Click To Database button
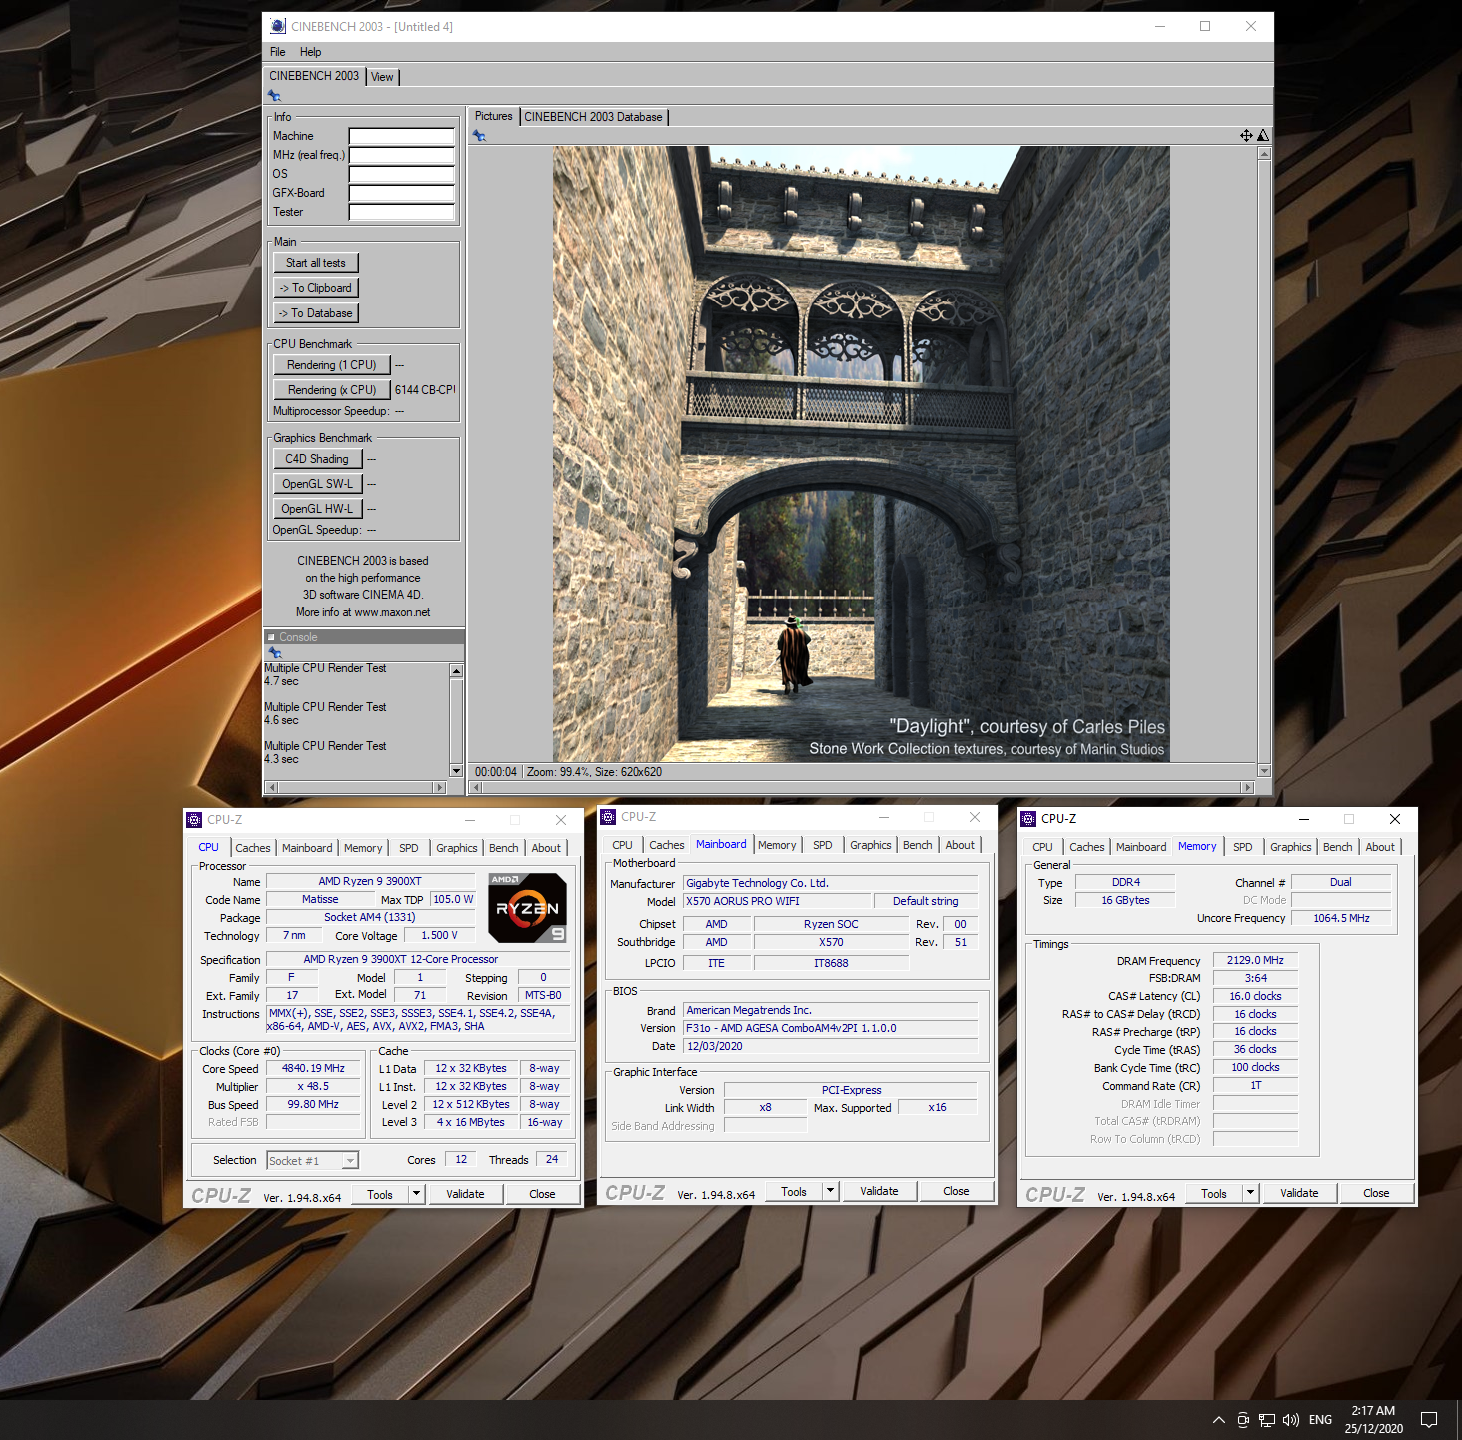 [x=316, y=313]
